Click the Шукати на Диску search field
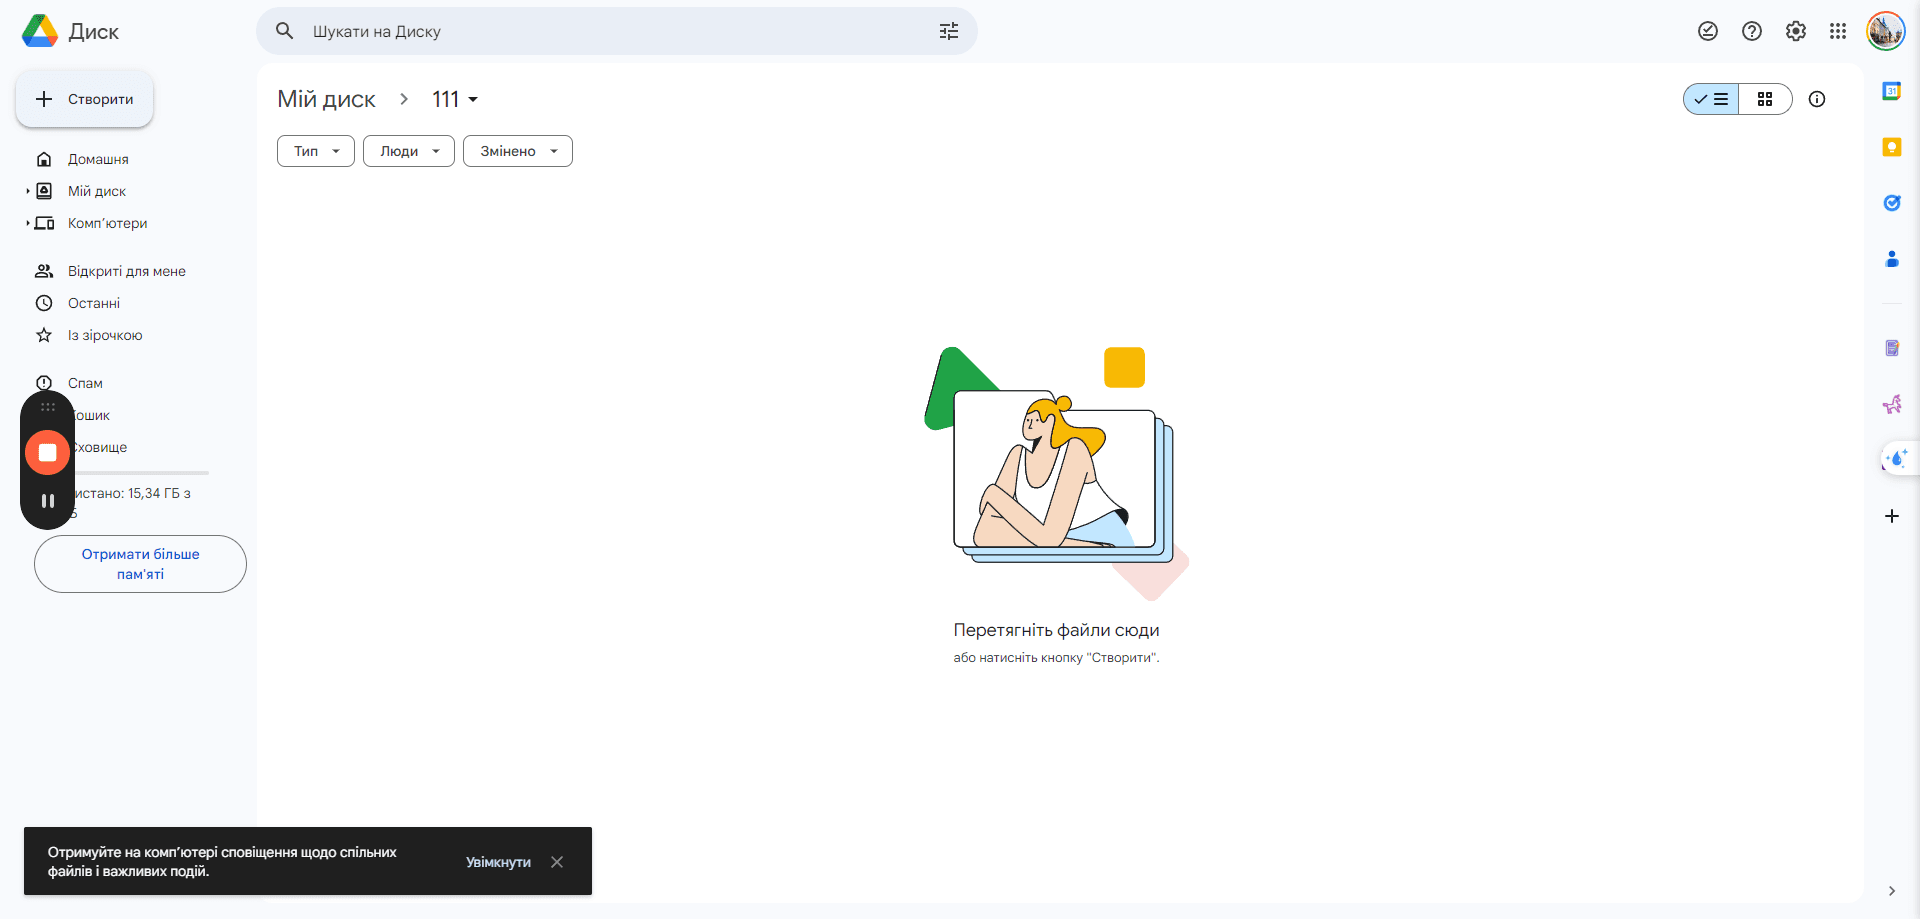This screenshot has width=1920, height=919. [x=617, y=31]
